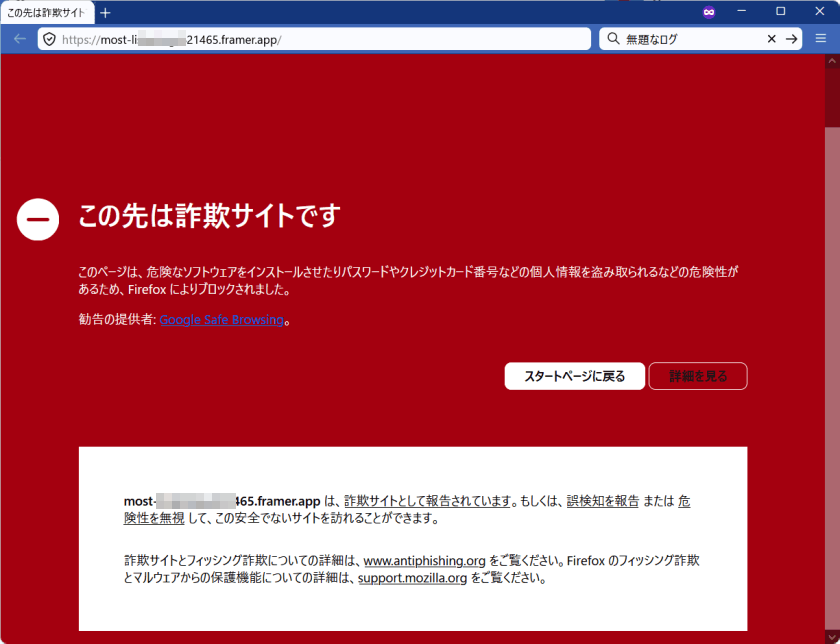Click the 誤検知を報告 link

coord(603,501)
